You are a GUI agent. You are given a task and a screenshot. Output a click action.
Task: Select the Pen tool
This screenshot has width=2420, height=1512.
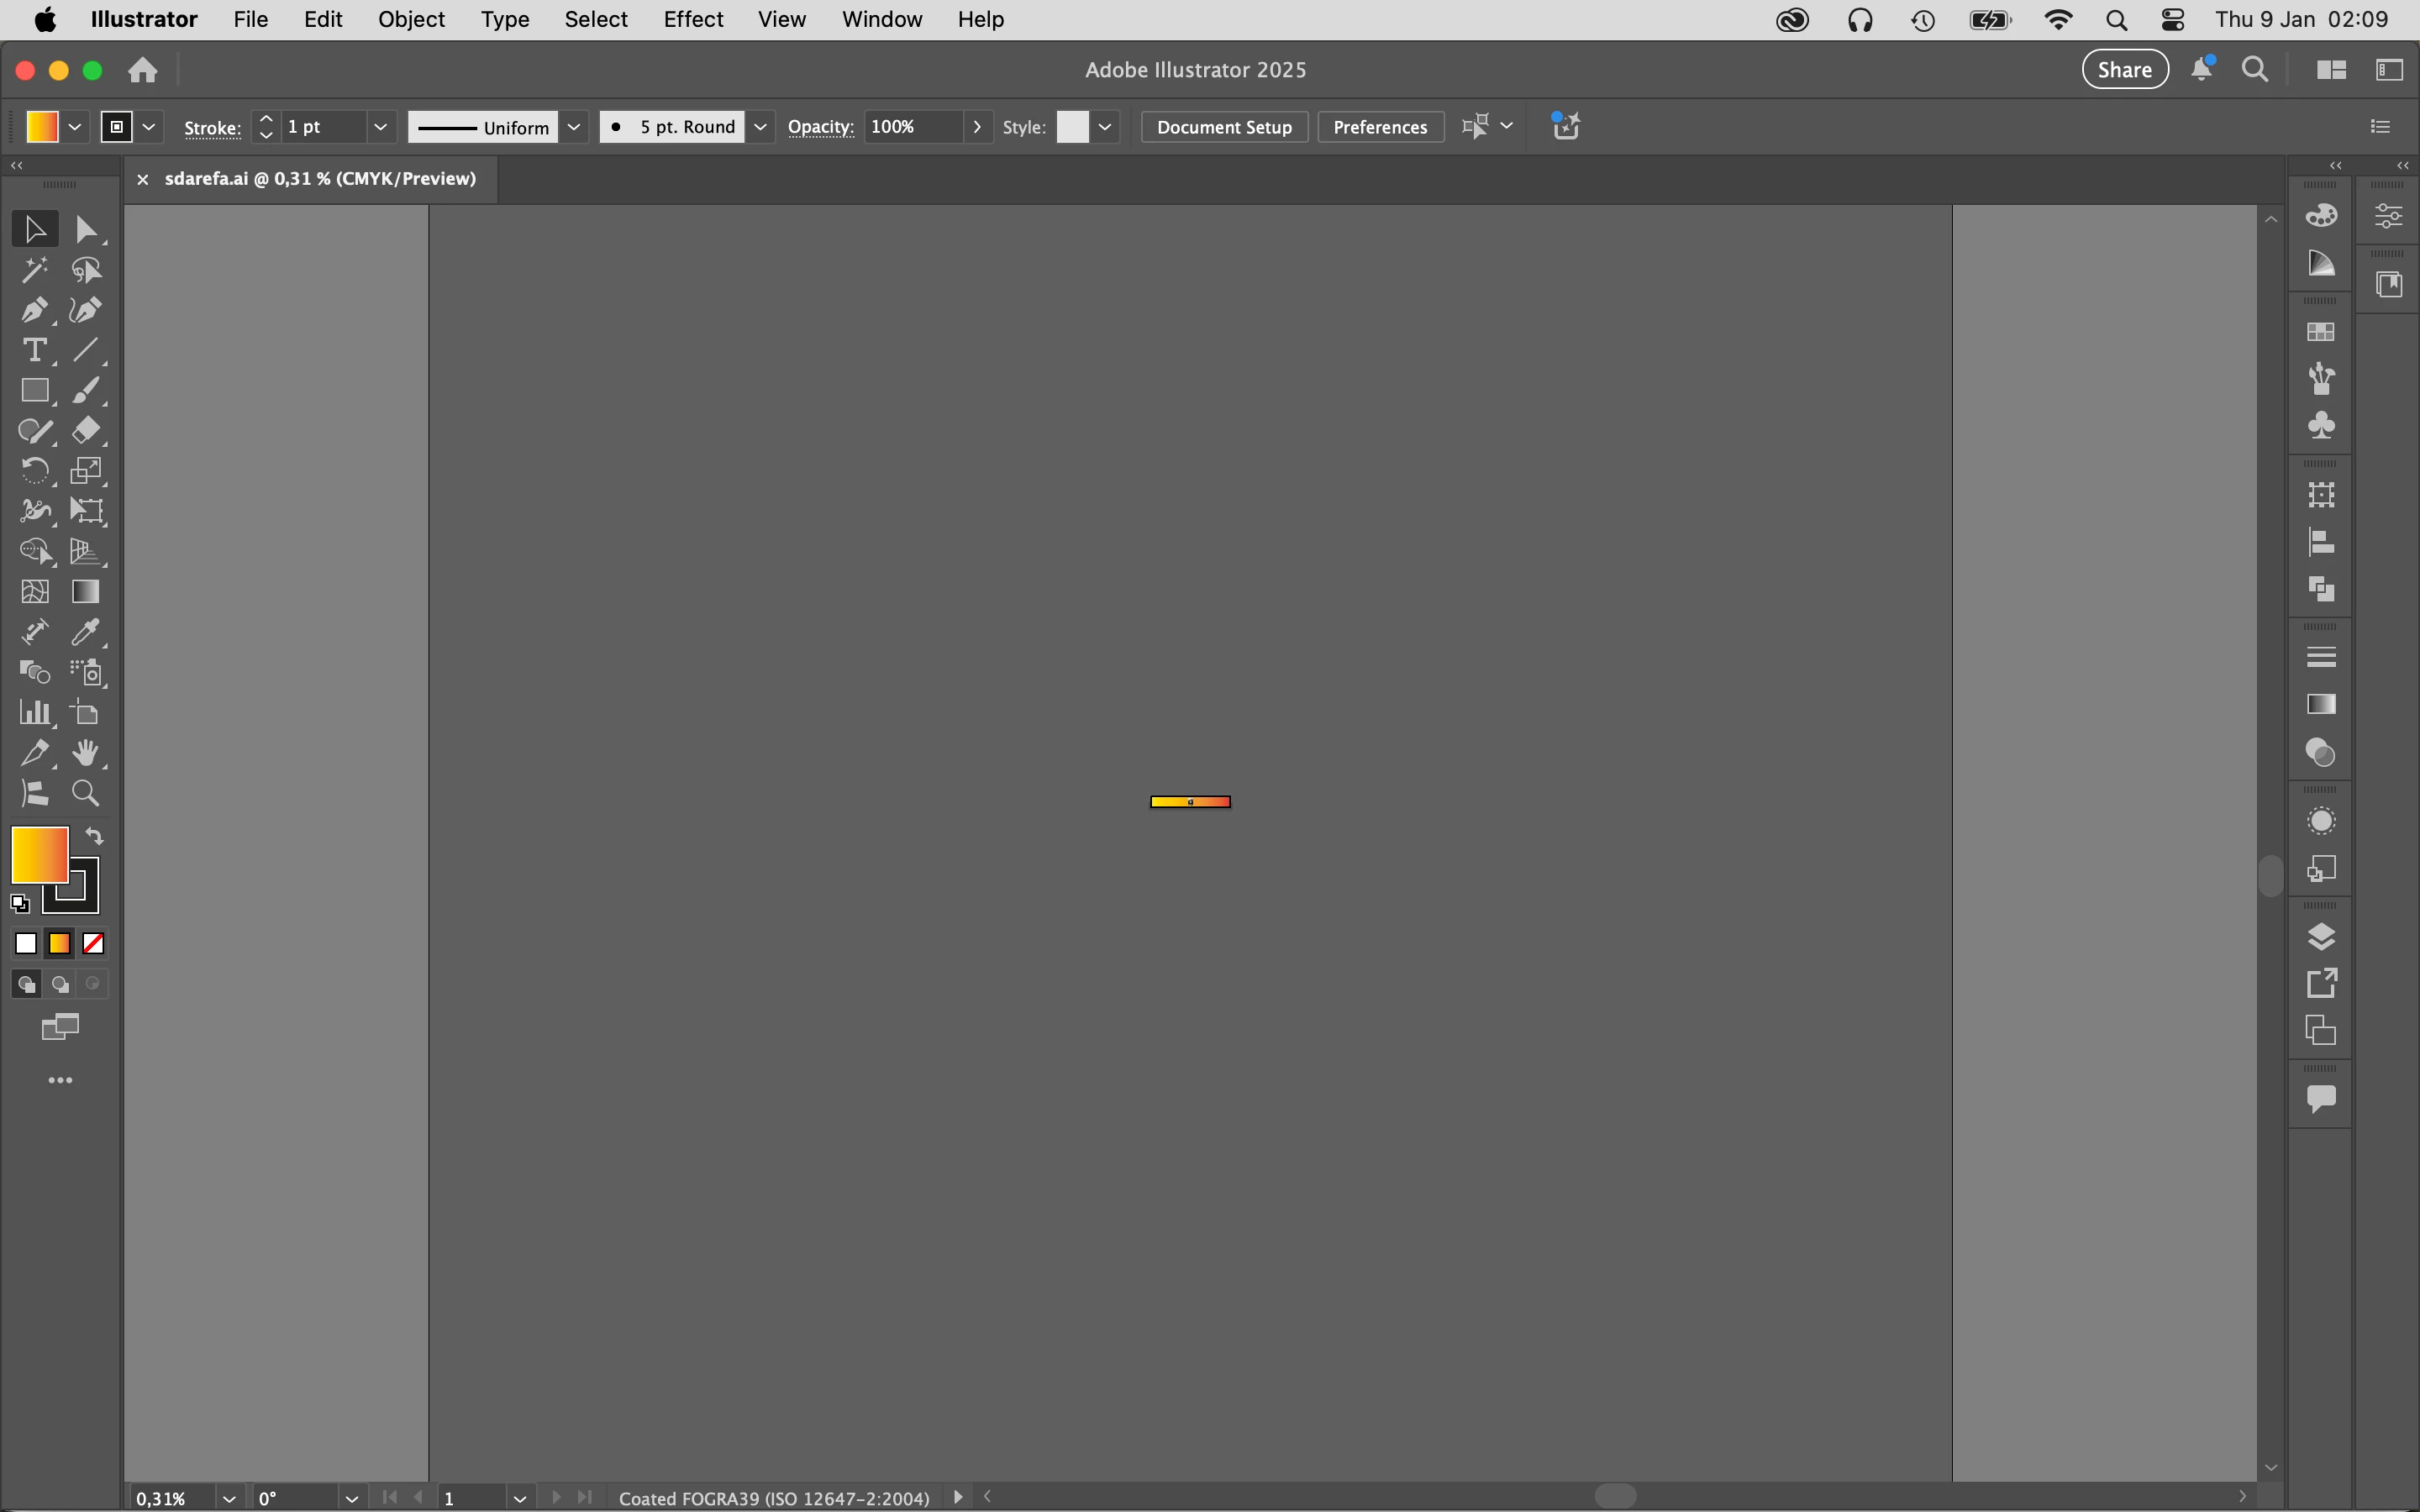pos(34,310)
